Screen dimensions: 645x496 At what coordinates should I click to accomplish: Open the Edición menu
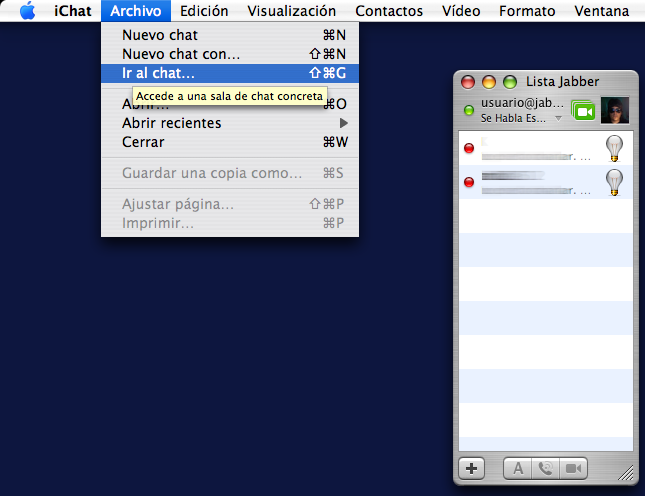[x=204, y=11]
